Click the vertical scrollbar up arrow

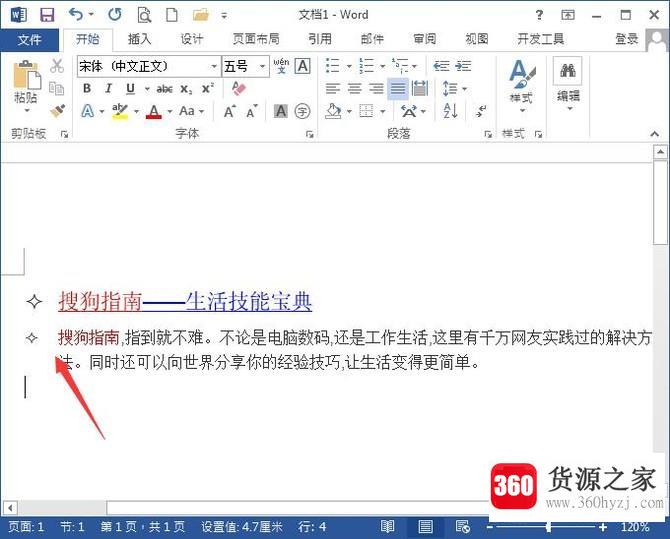pyautogui.click(x=660, y=152)
